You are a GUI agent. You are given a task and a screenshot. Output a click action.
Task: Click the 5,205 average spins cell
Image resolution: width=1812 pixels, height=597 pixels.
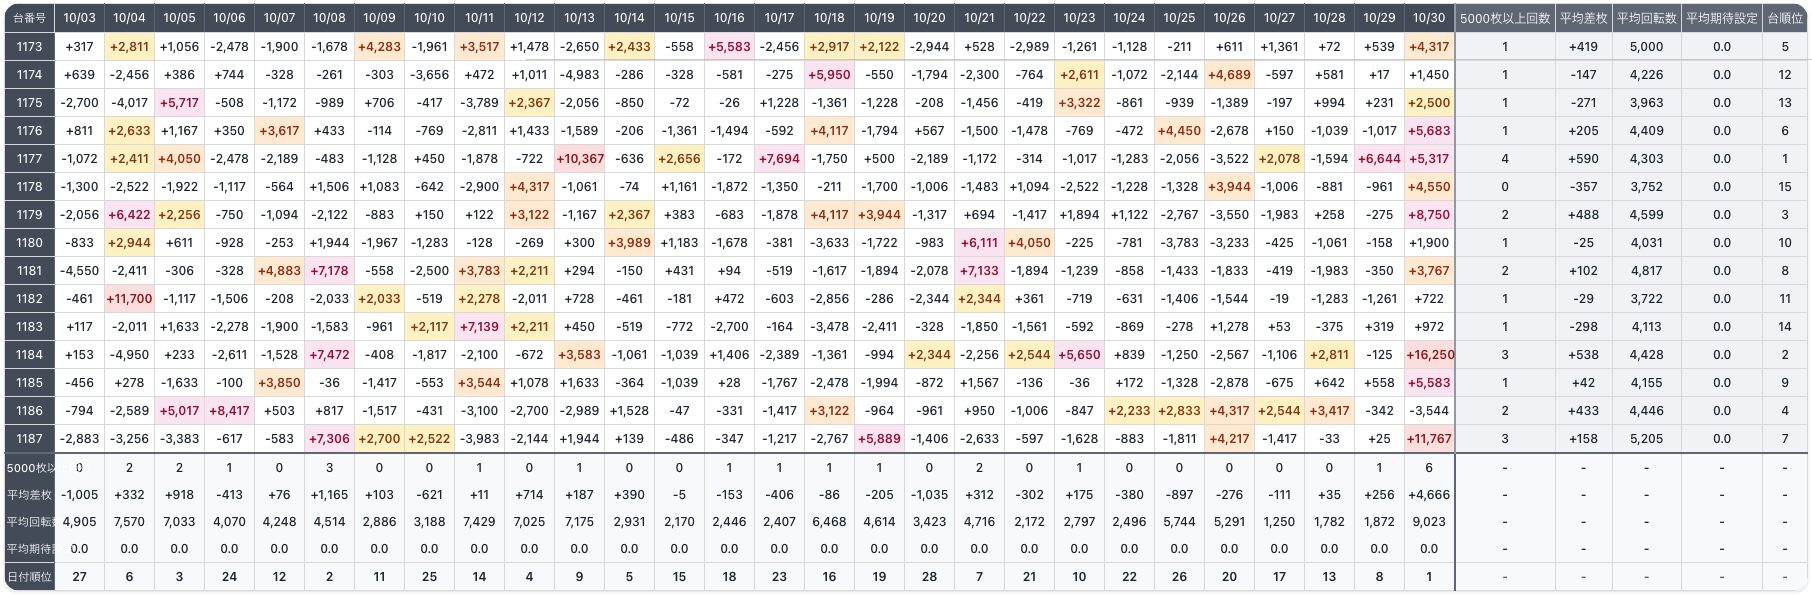[1646, 438]
